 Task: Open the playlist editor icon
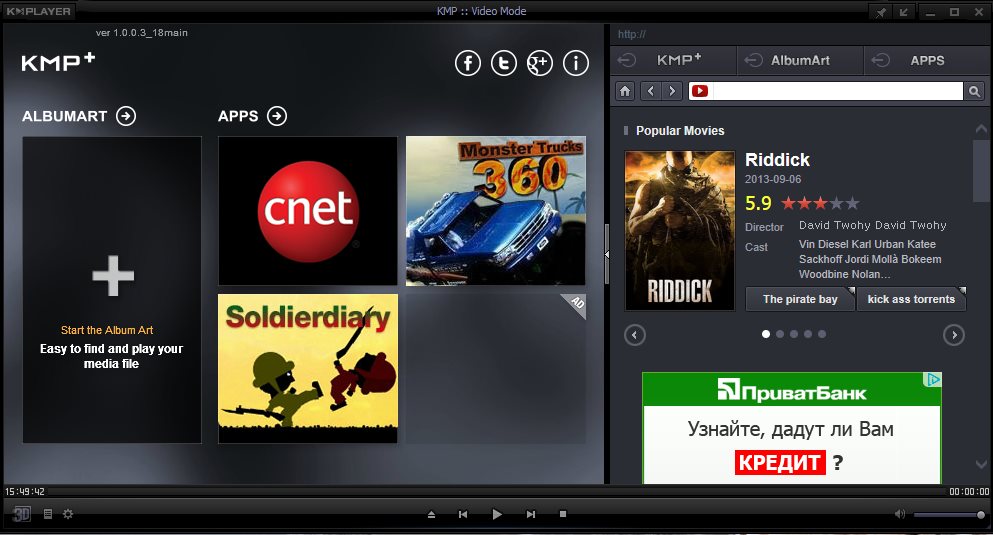point(47,514)
